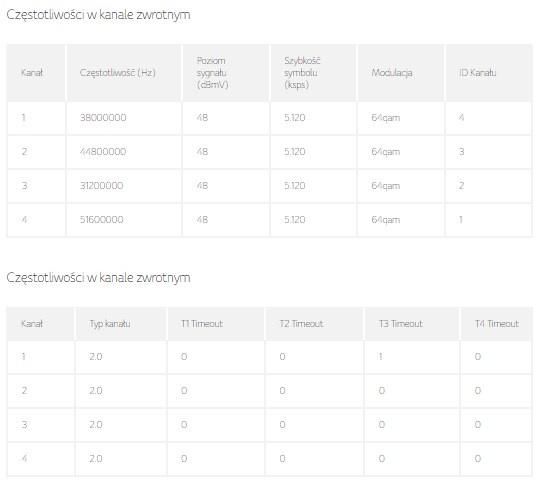Click the T1 Timeout column header

point(202,324)
